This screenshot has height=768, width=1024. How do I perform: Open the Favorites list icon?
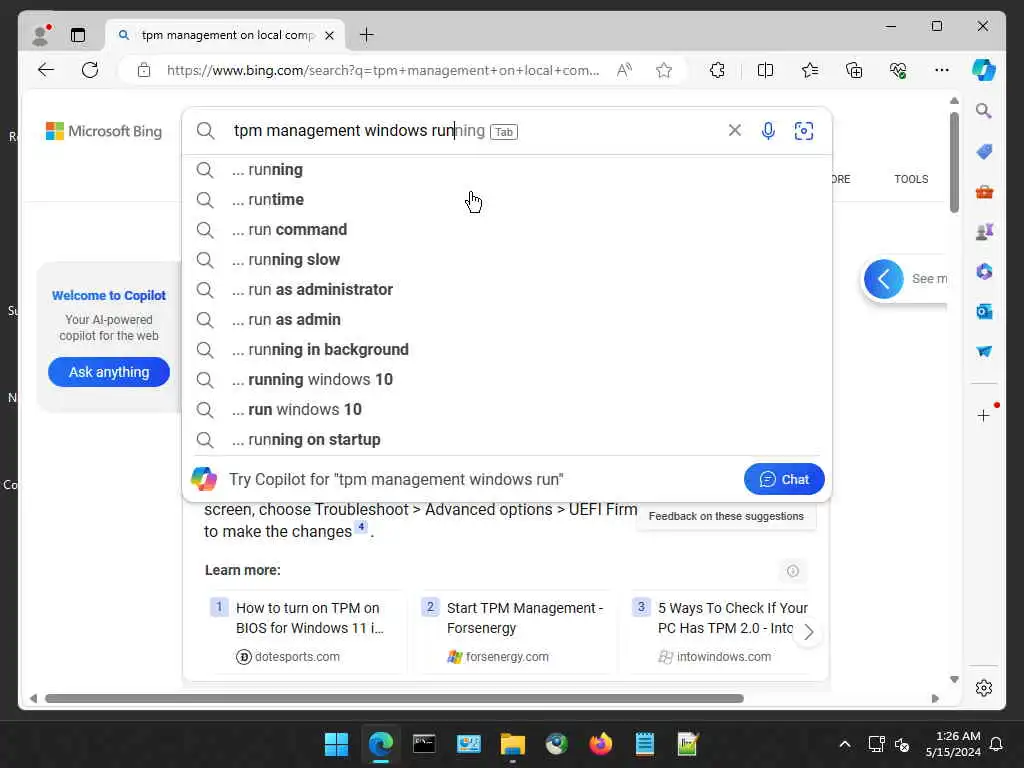click(x=810, y=70)
